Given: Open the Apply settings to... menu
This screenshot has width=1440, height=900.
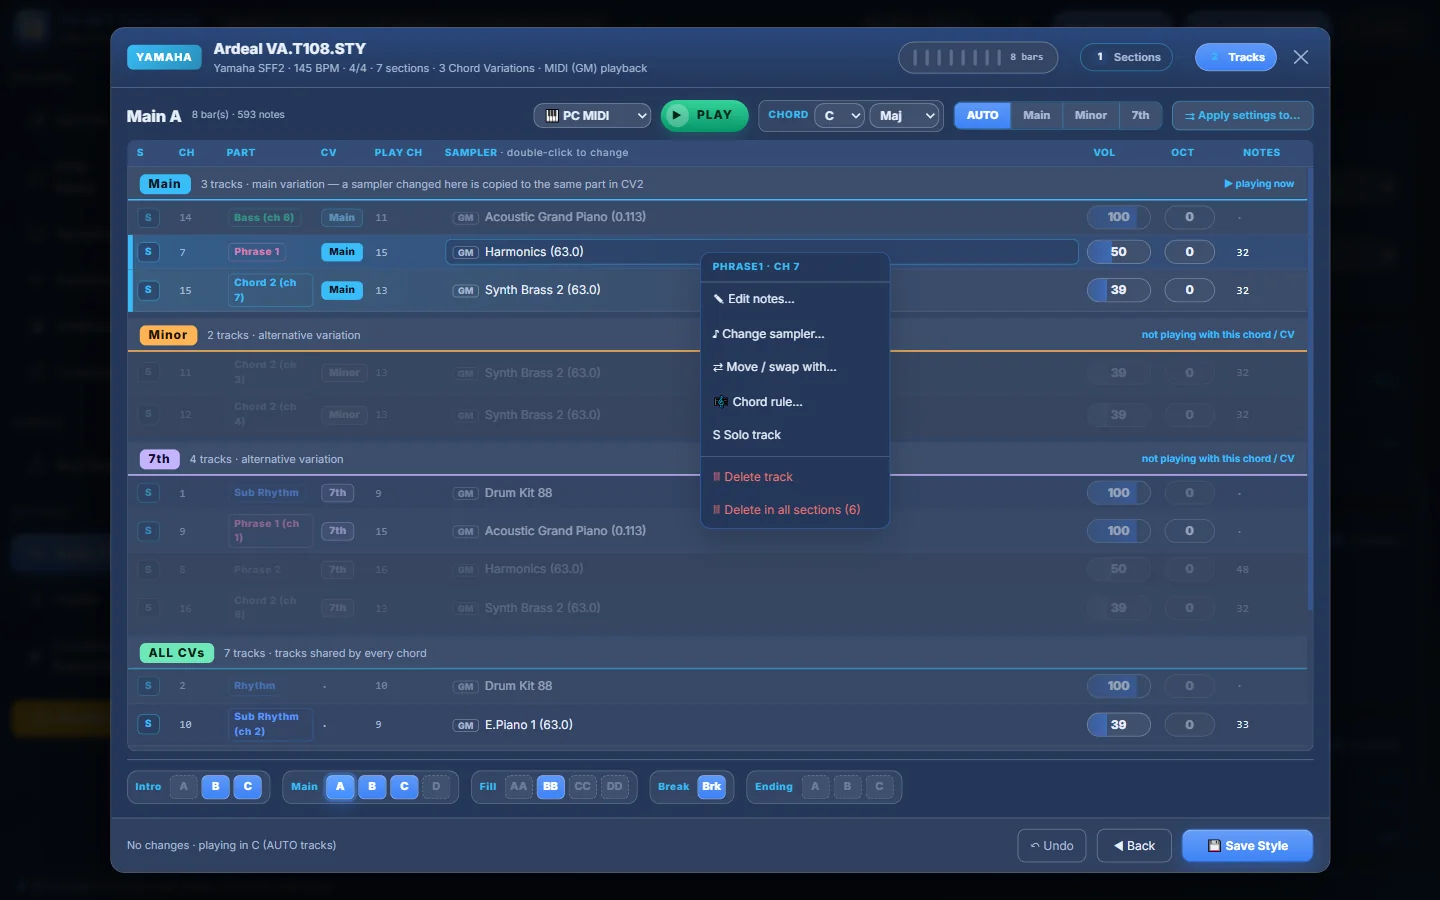Looking at the screenshot, I should click(1242, 116).
